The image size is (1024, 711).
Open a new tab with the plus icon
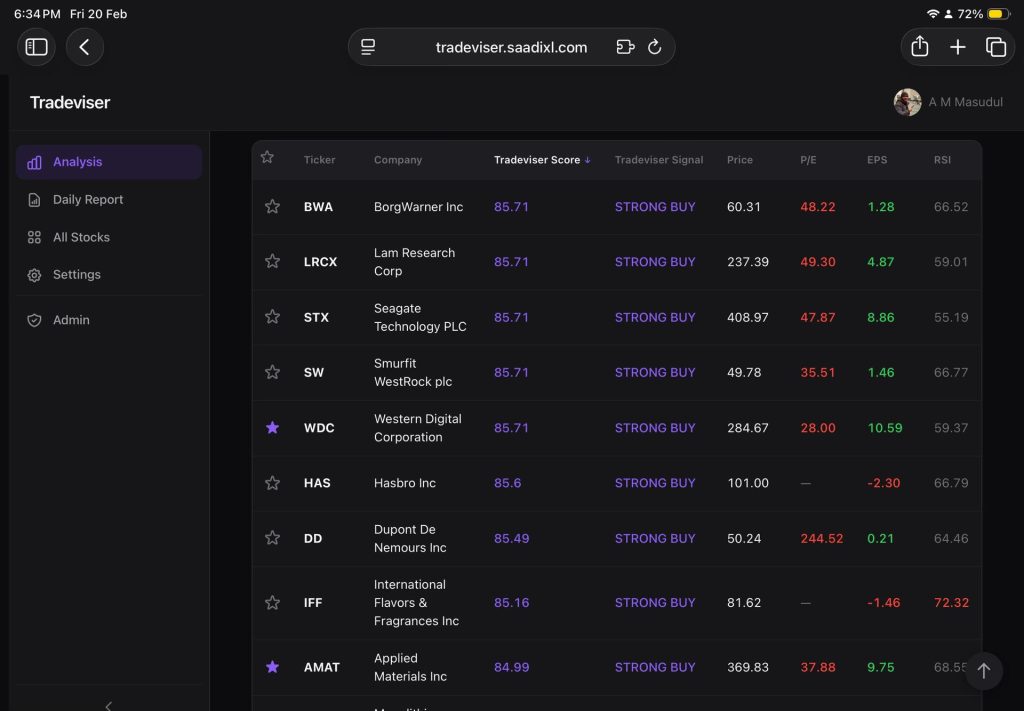pyautogui.click(x=957, y=47)
